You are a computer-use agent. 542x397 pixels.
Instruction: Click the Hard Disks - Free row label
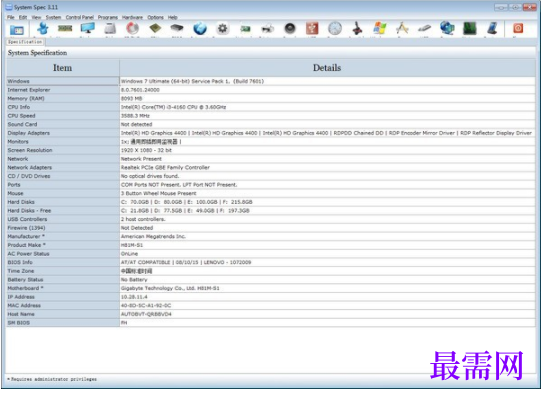[x=63, y=211]
